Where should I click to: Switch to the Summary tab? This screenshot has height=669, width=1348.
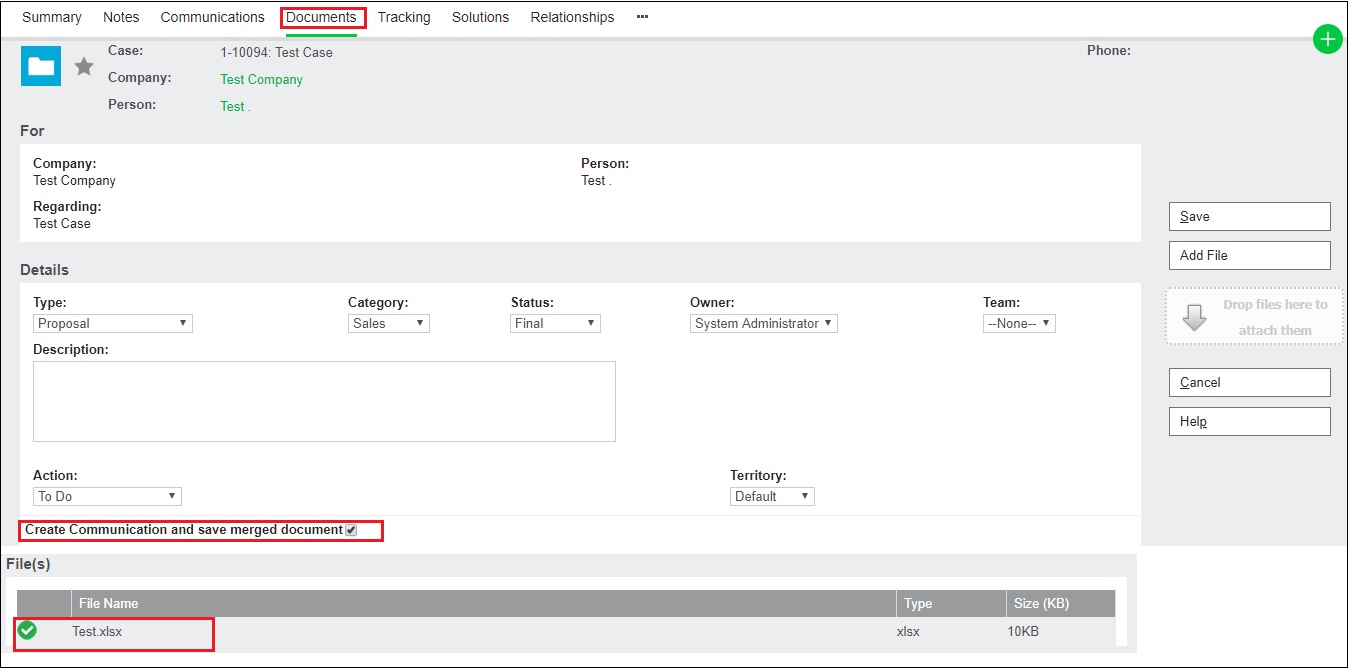[x=52, y=17]
